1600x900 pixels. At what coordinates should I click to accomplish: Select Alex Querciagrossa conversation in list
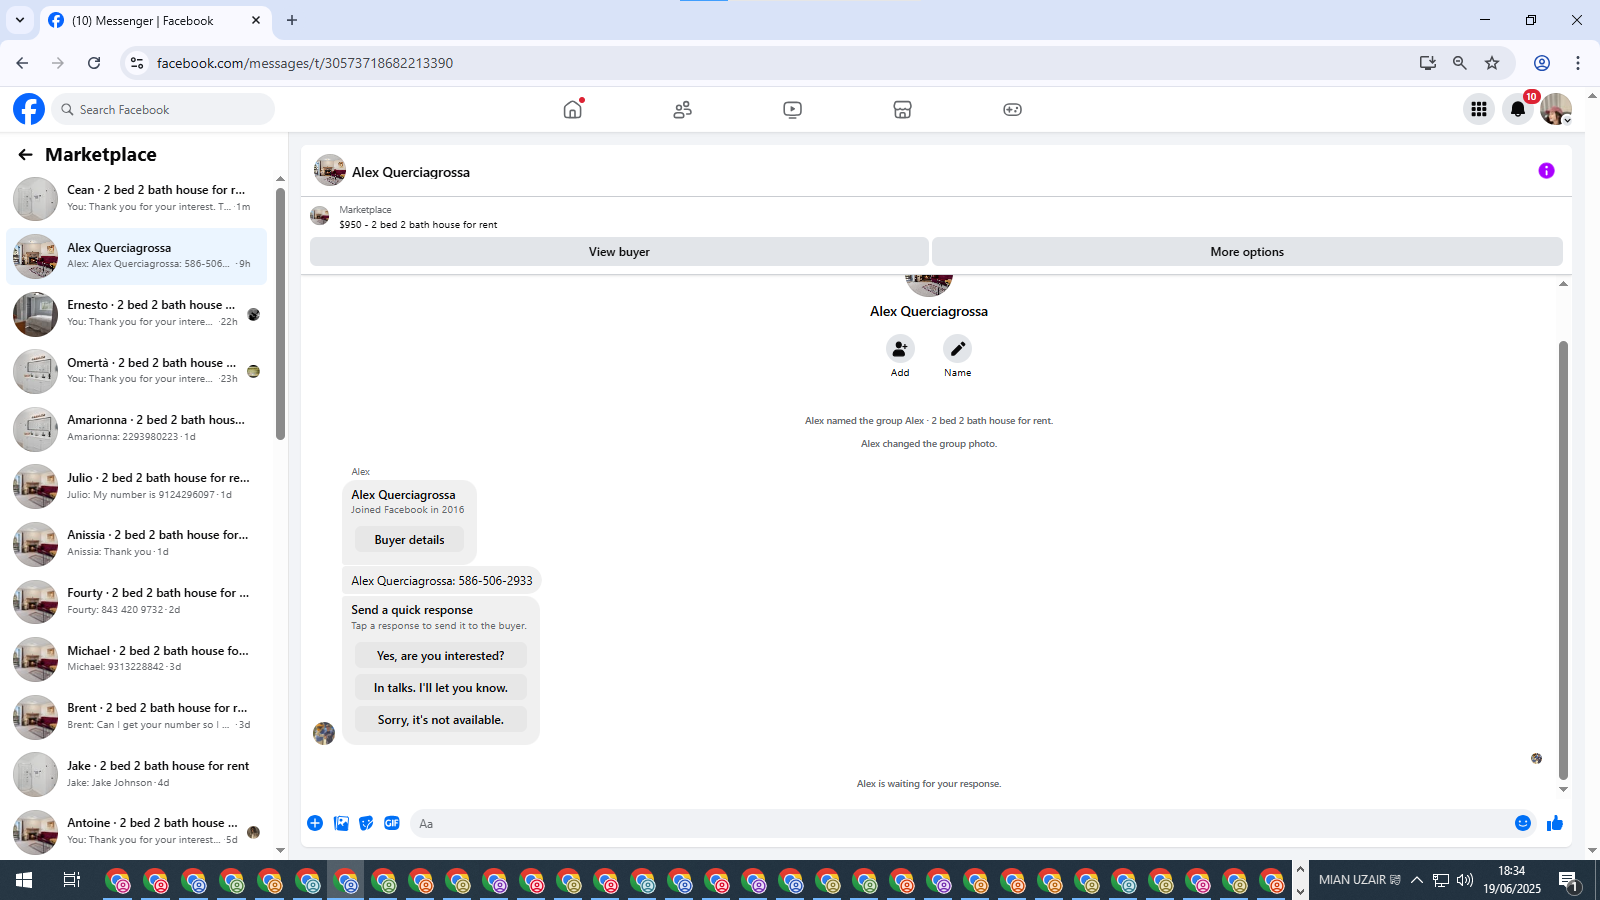tap(137, 256)
